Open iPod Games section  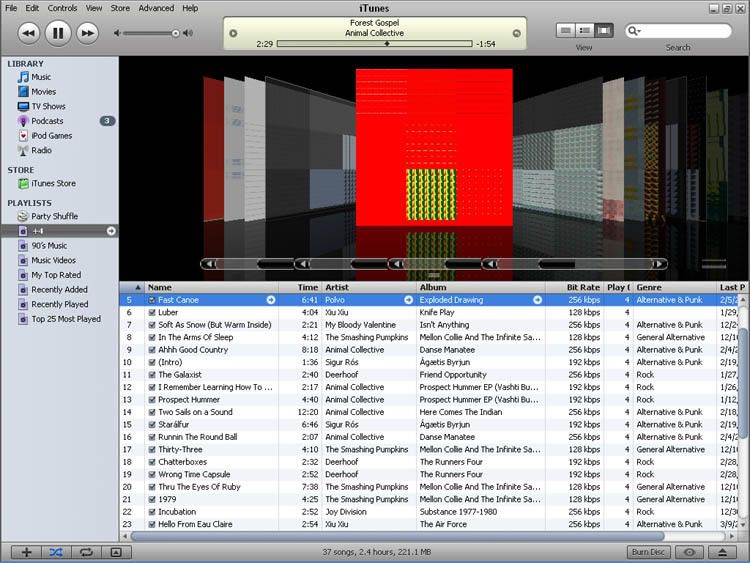[x=52, y=136]
